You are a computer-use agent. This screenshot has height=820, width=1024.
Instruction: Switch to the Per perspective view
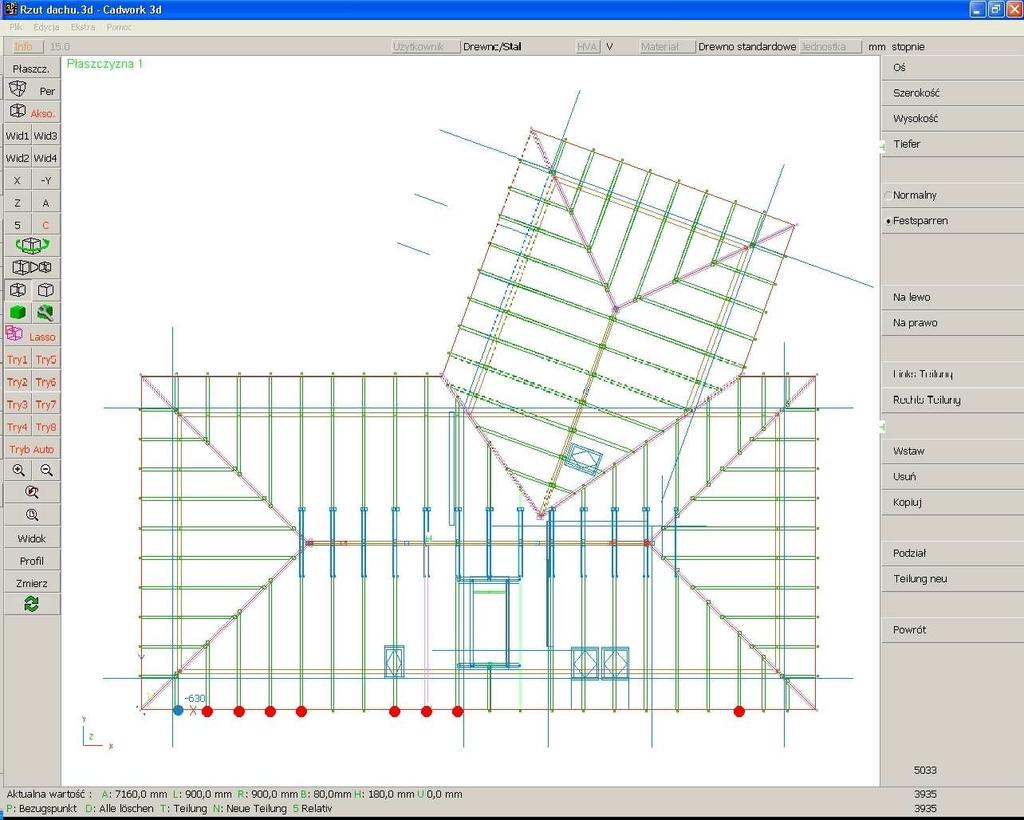click(x=31, y=90)
